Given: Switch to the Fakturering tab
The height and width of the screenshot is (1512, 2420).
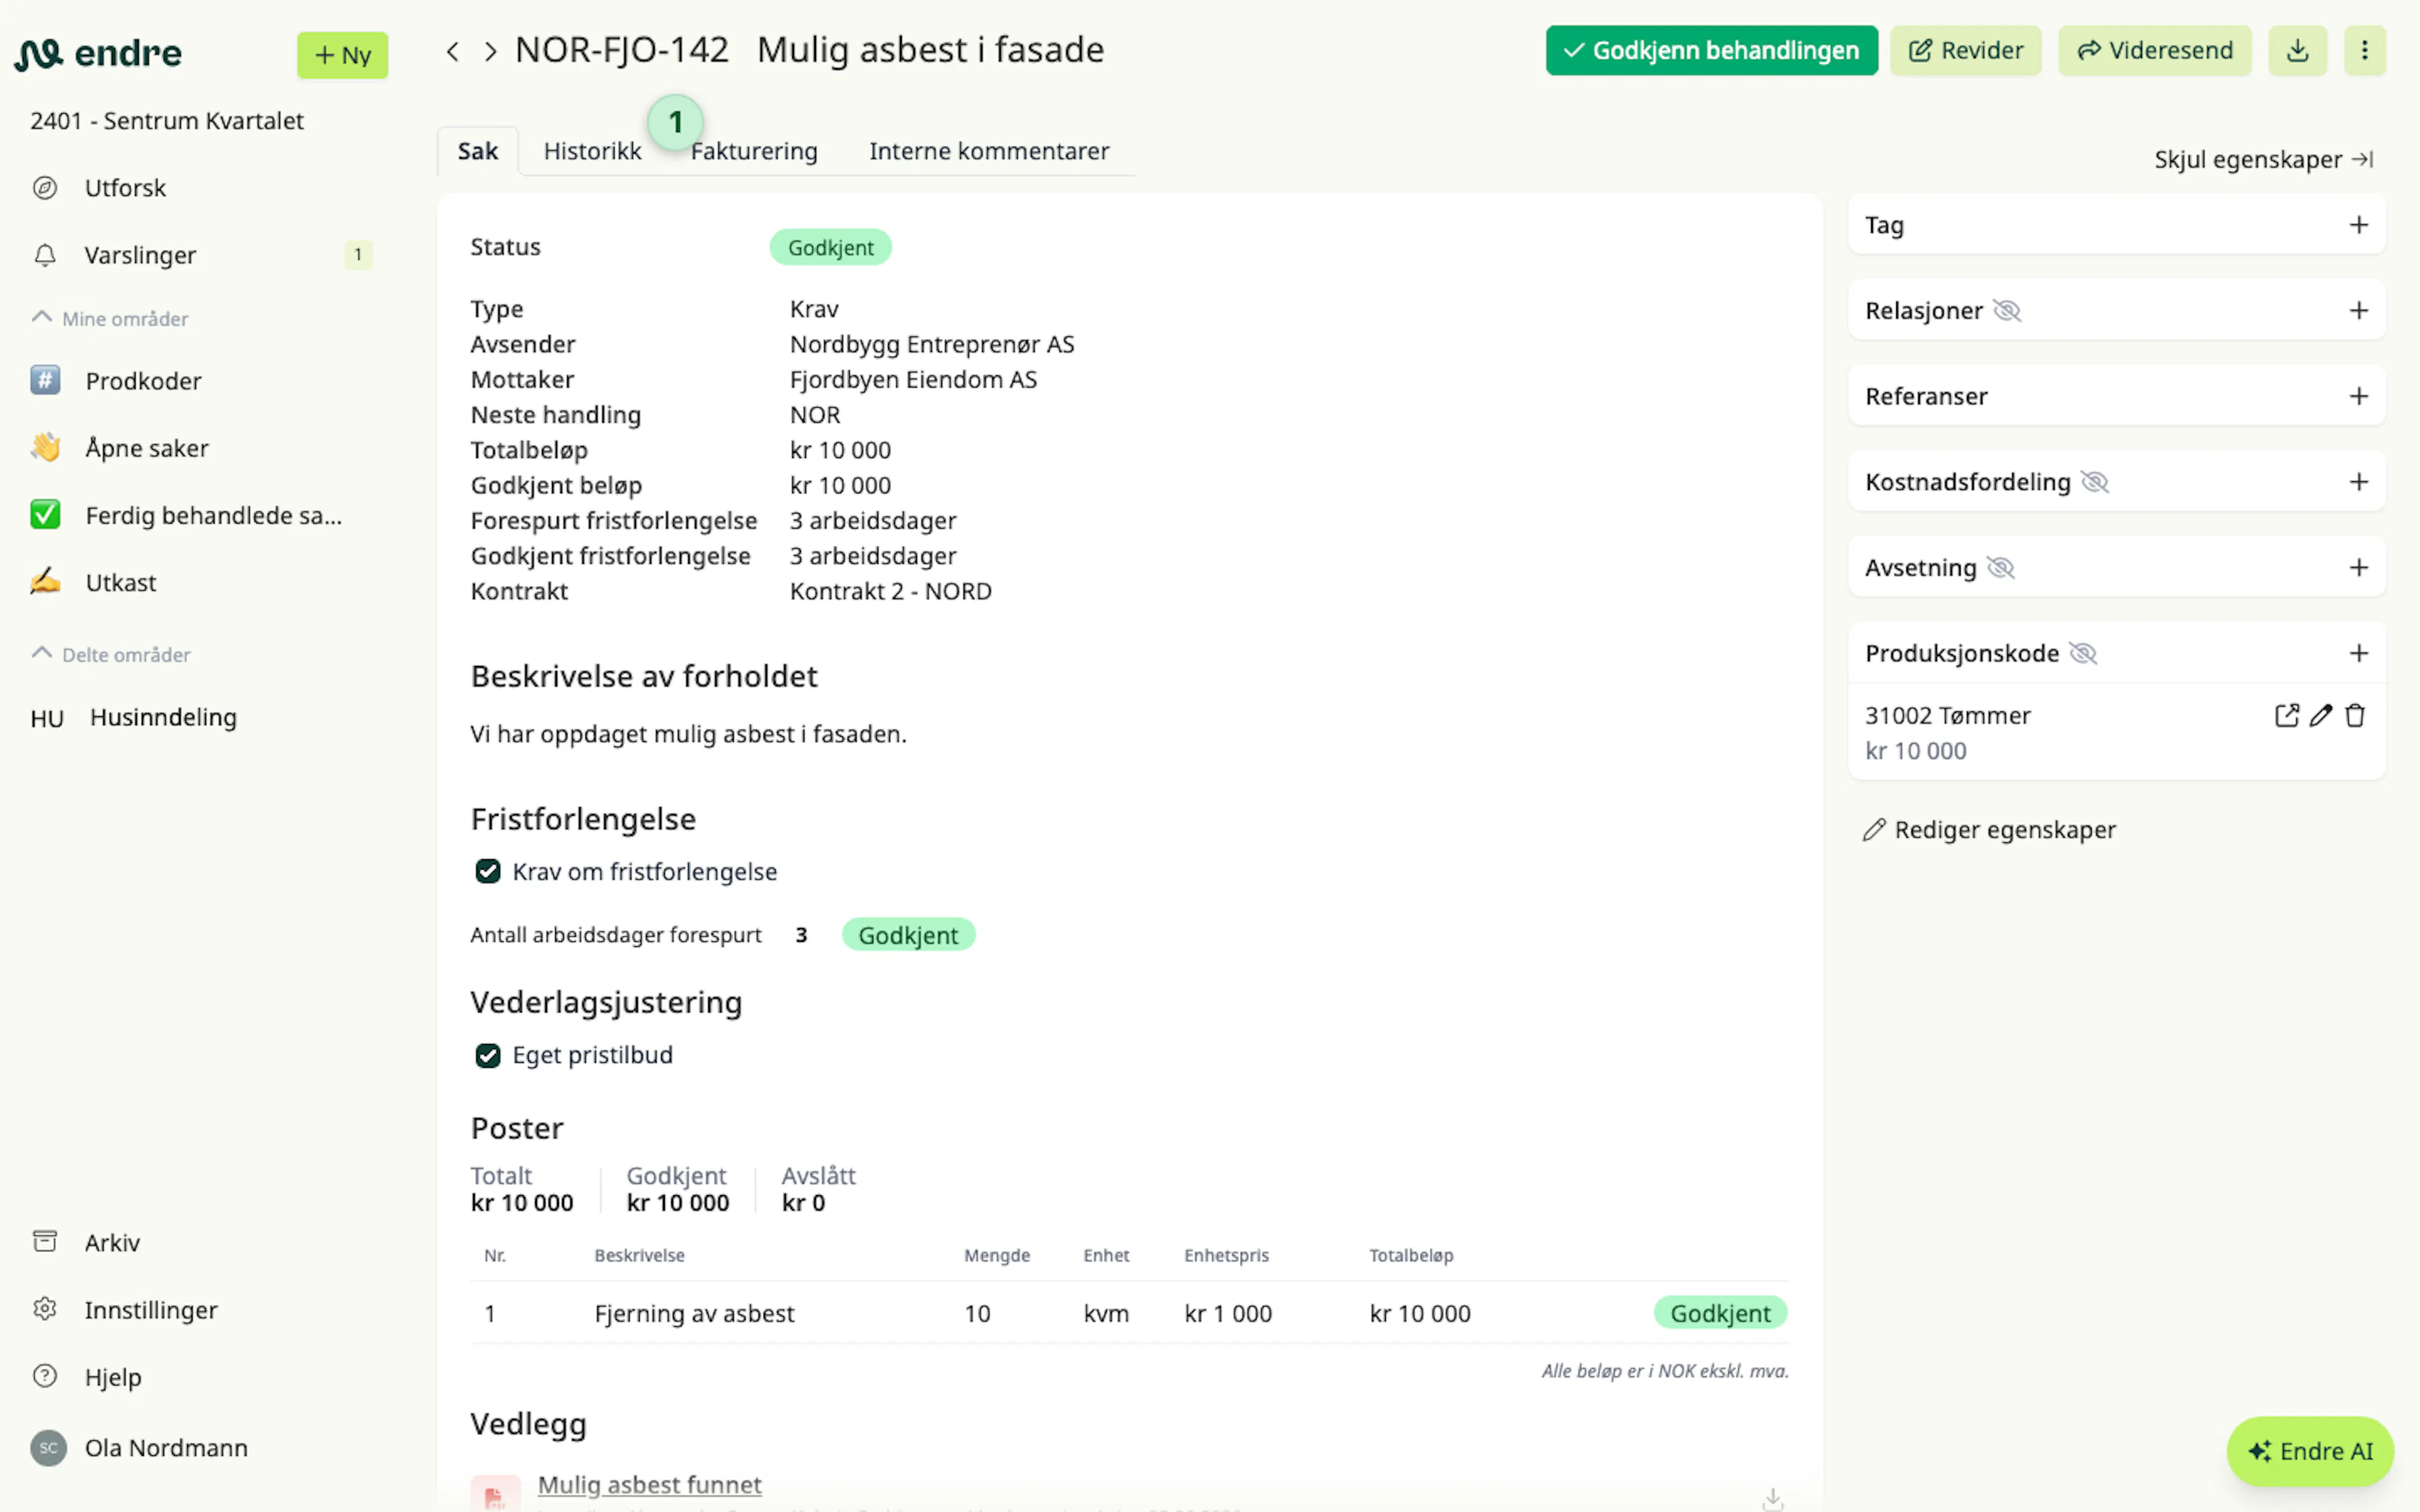Looking at the screenshot, I should 754,151.
